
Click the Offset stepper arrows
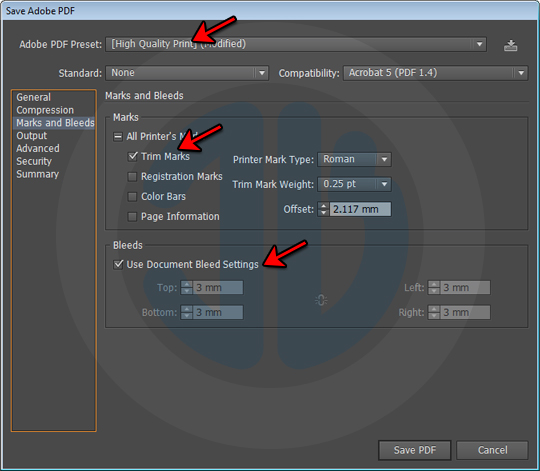coord(323,209)
